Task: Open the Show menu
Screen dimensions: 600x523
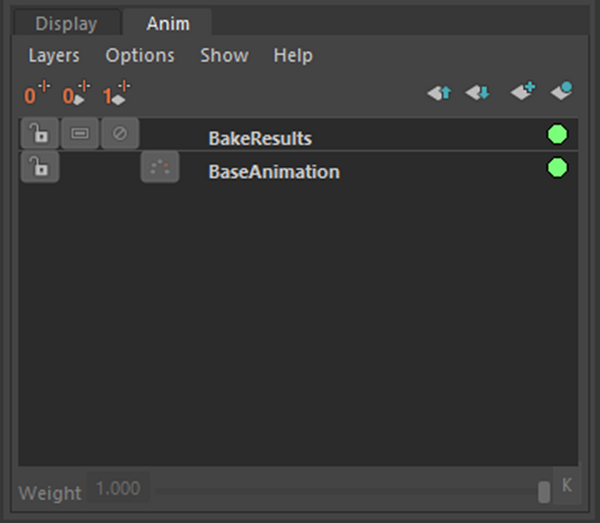Action: click(224, 56)
